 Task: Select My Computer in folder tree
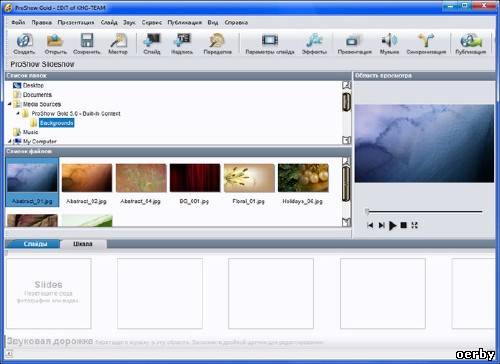(40, 141)
